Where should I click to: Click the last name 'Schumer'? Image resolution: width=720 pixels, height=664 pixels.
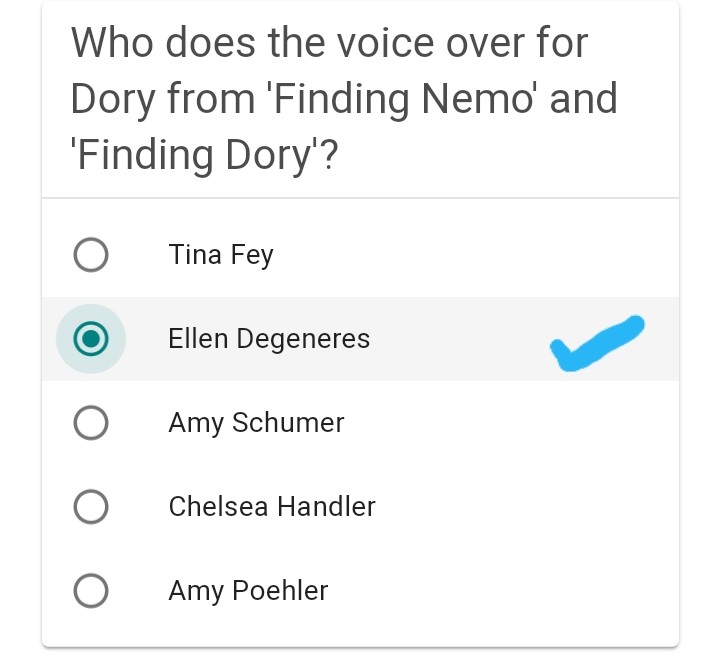tap(288, 423)
